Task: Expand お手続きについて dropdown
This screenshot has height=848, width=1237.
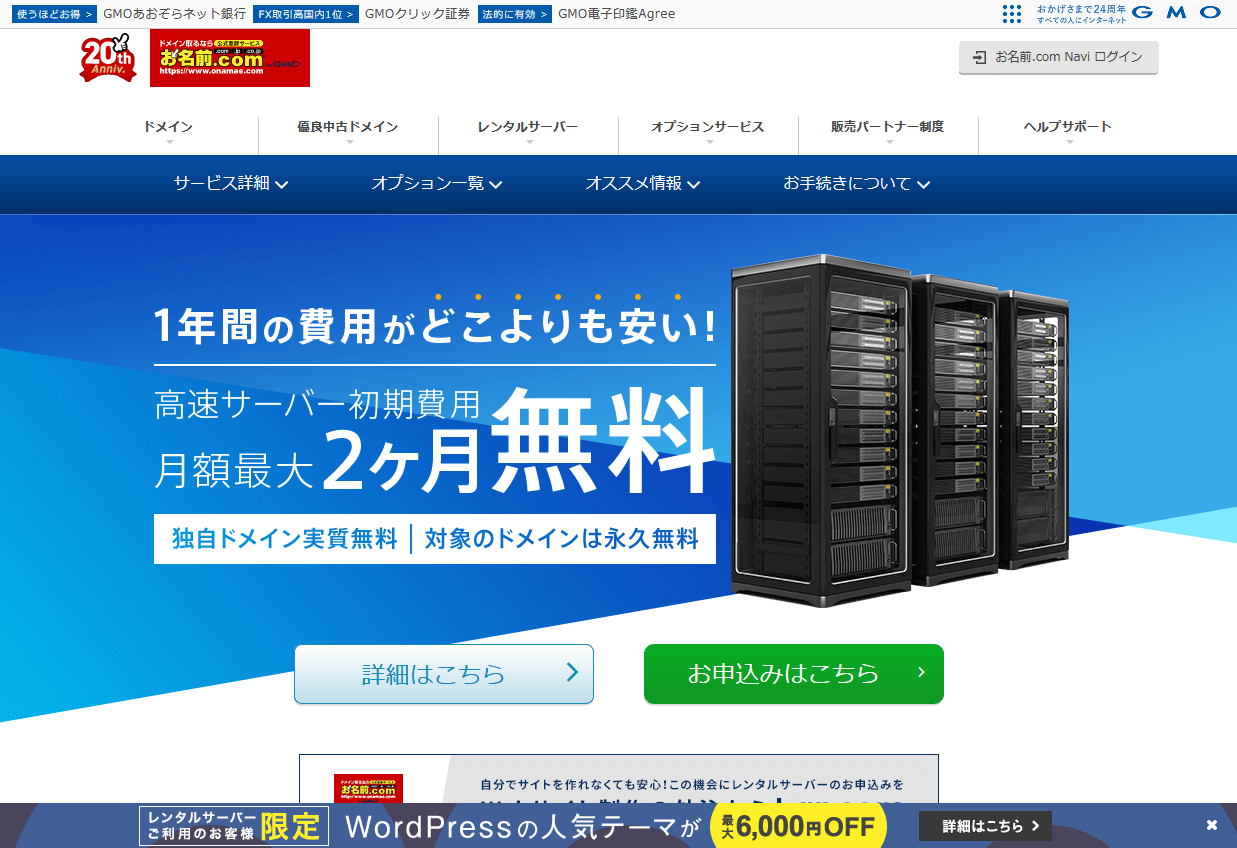Action: (857, 184)
